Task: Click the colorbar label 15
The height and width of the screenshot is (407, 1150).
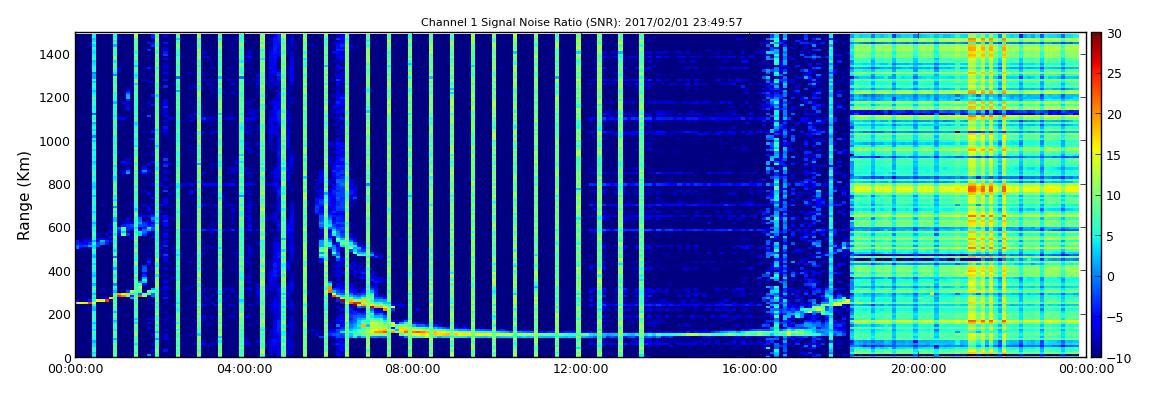Action: pyautogui.click(x=1116, y=155)
